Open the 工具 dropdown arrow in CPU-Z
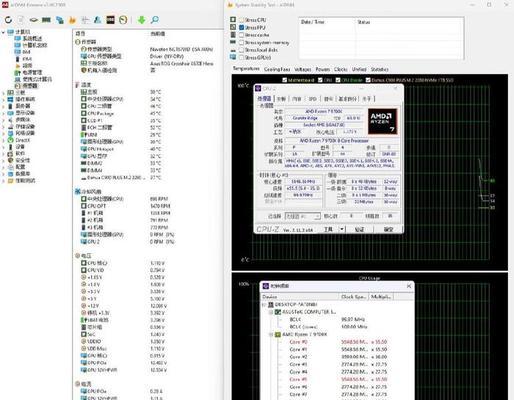 (342, 229)
